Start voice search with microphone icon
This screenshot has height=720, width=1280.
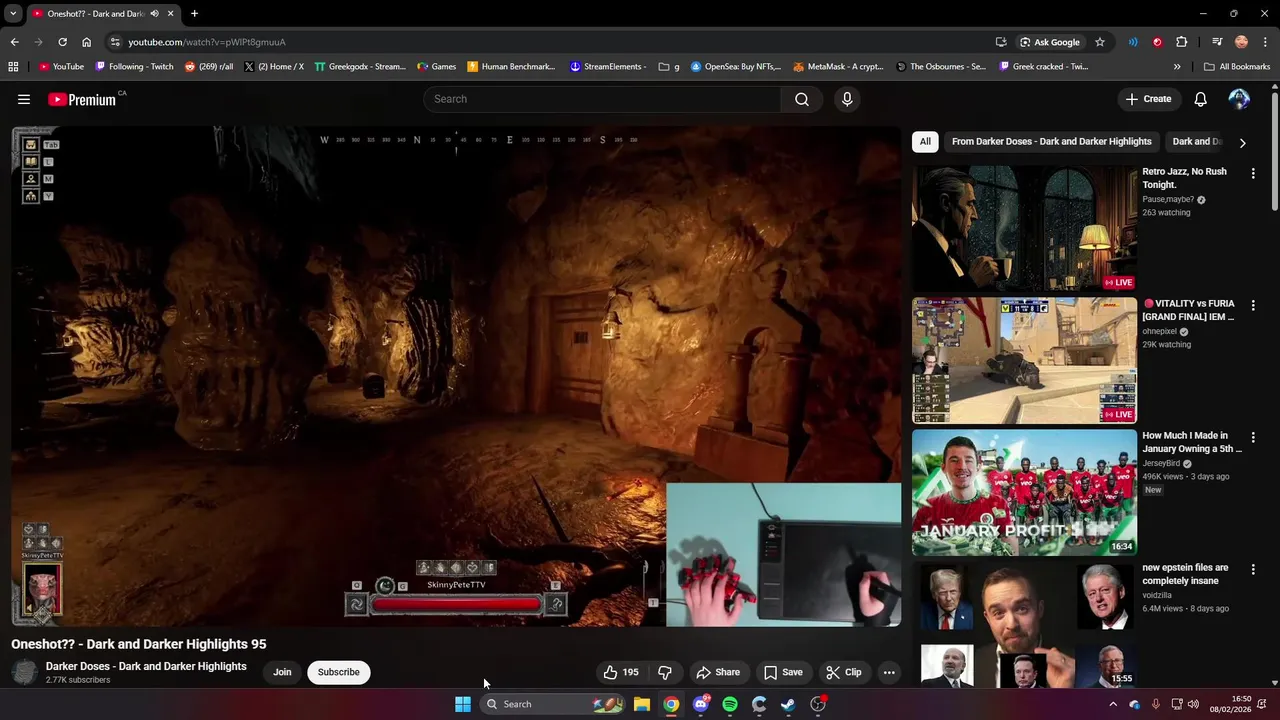[847, 99]
